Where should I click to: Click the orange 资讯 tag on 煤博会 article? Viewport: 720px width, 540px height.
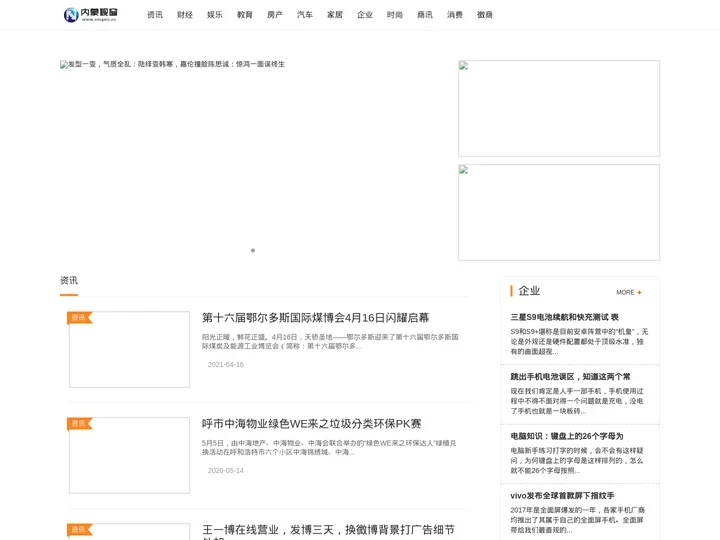coord(79,317)
